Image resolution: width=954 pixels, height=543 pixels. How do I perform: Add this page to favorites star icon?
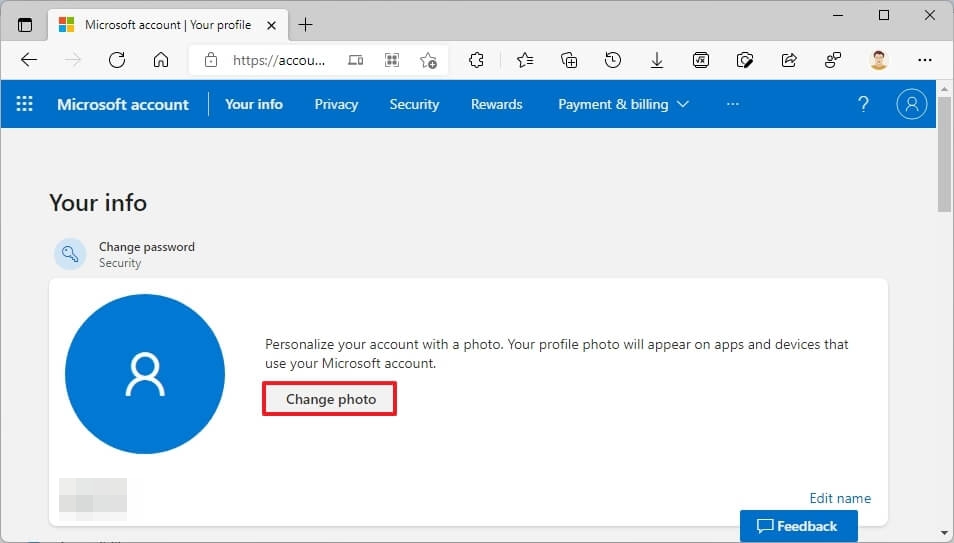[x=428, y=60]
